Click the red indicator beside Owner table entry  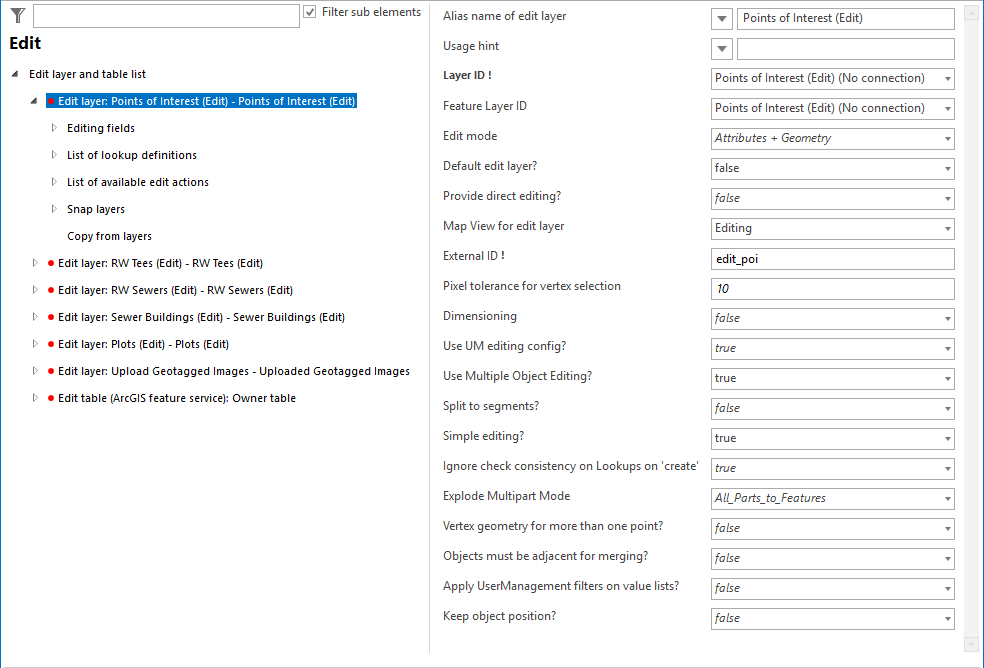coord(50,397)
